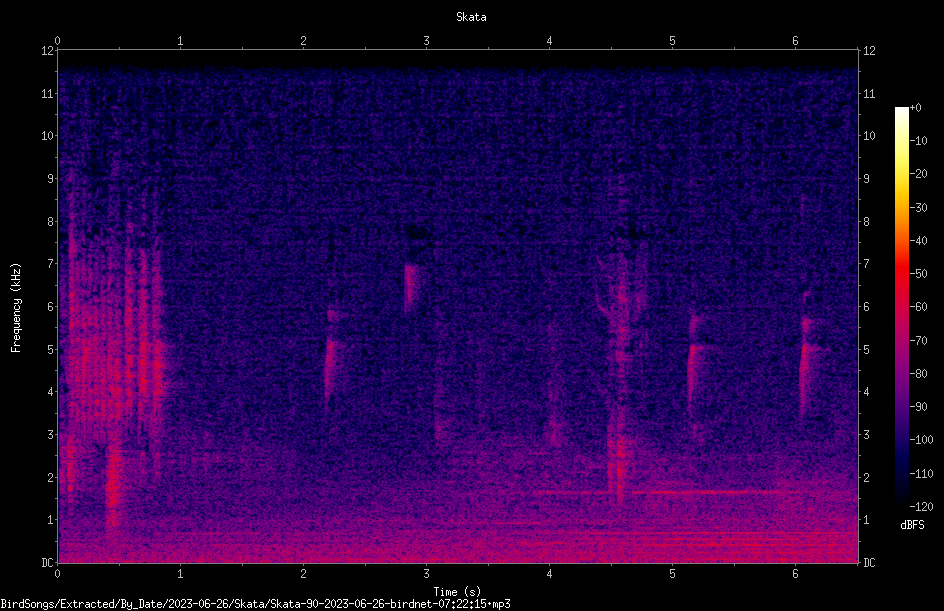Click the "-70" value on the color scale
This screenshot has width=944, height=611.
918,341
